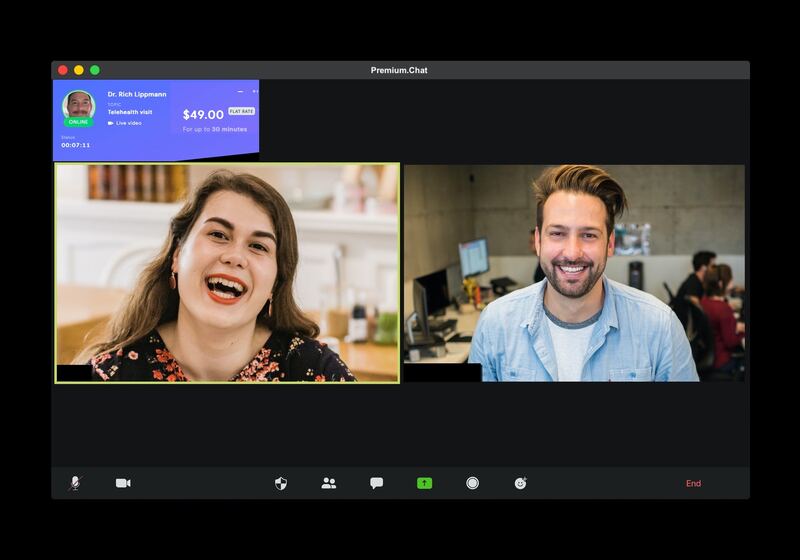800x560 pixels.
Task: Open the chat bubble panel
Action: pyautogui.click(x=377, y=483)
